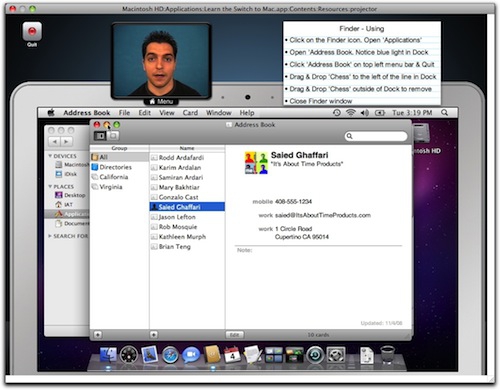The width and height of the screenshot is (500, 390).
Task: Click the Note field
Action: (x=318, y=250)
